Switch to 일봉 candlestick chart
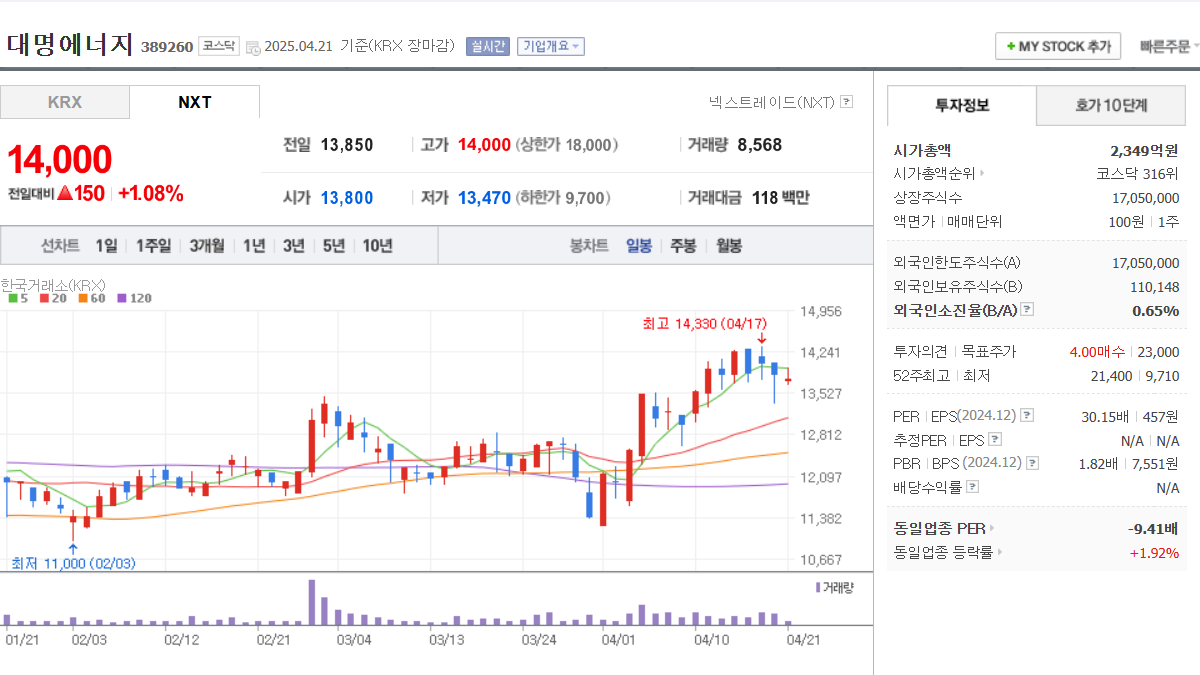Screen dimensions: 1200x675 click(639, 246)
